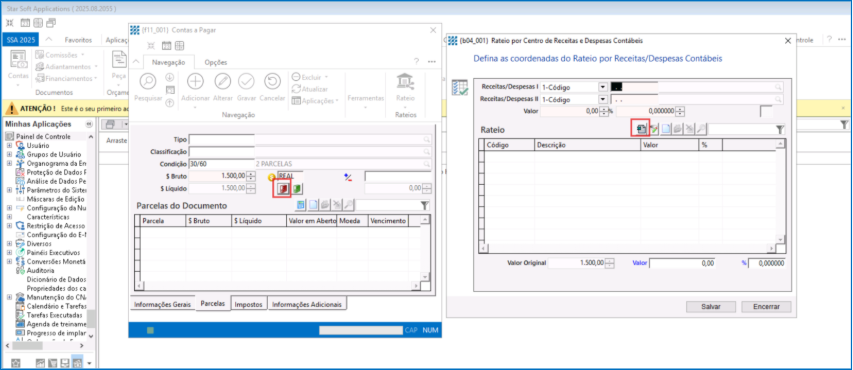This screenshot has height=370, width=853.
Task: Click the green check edit icon in Rateio toolbar
Action: pos(654,129)
